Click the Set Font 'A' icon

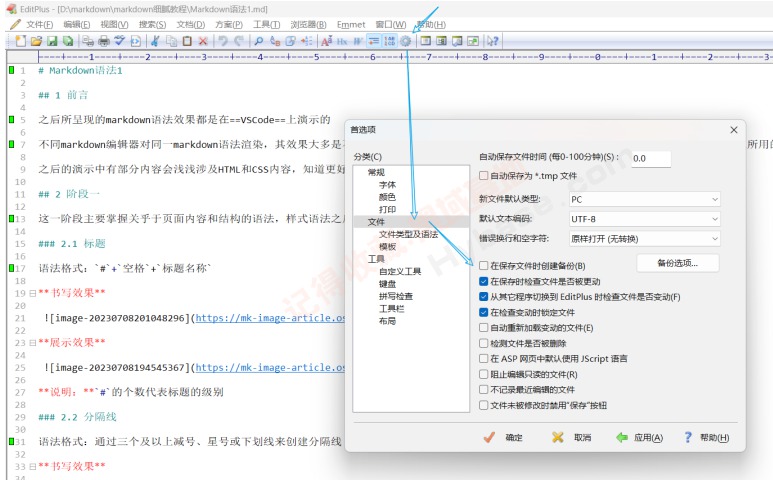(x=326, y=41)
